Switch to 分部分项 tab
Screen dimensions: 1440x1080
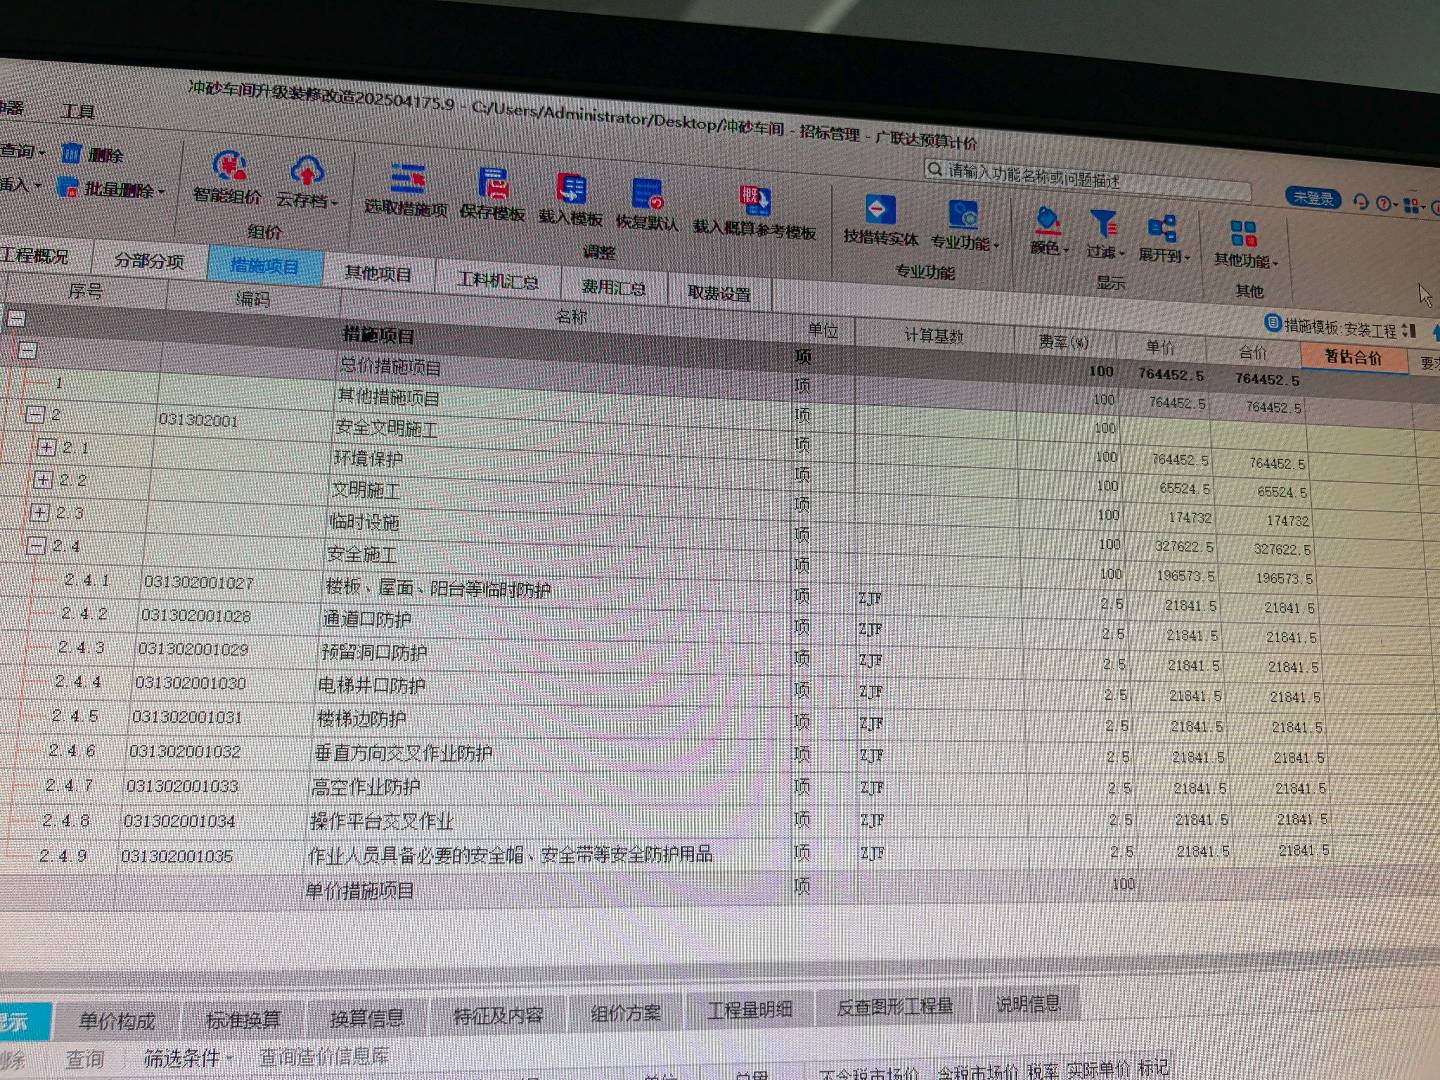point(149,260)
